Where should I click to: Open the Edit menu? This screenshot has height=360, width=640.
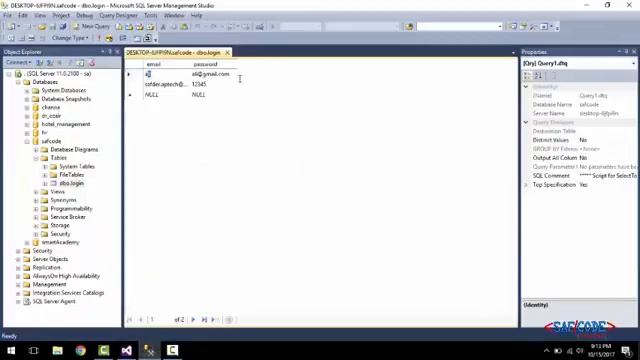click(22, 16)
